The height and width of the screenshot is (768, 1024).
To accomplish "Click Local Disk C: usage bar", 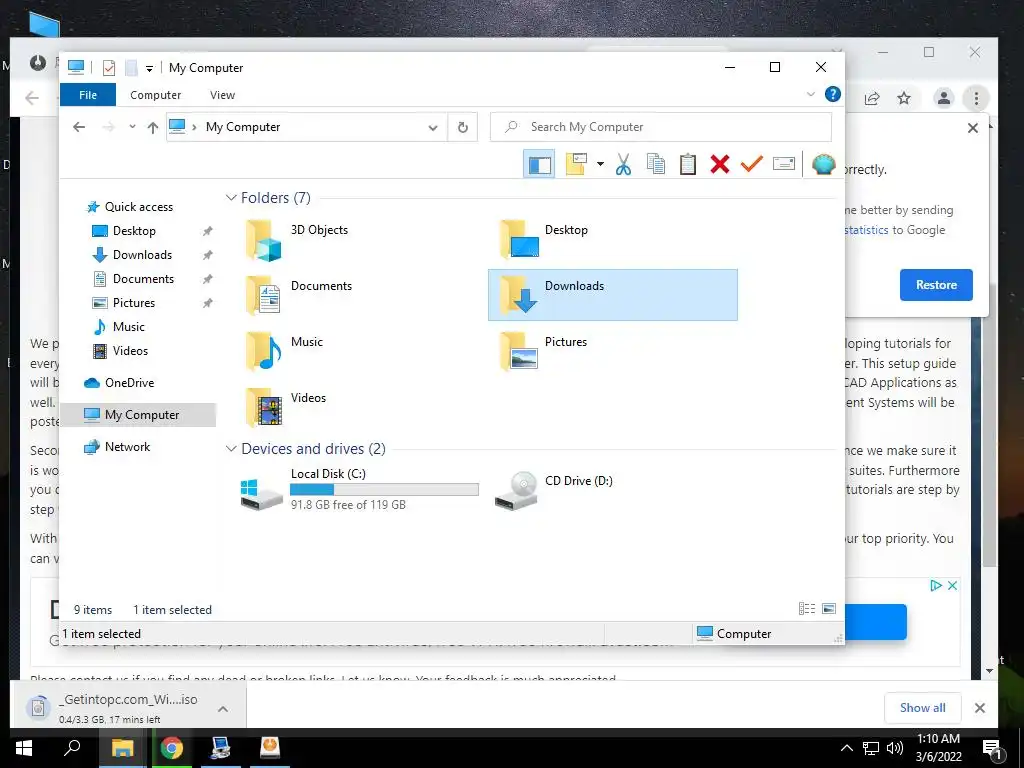I will (384, 489).
